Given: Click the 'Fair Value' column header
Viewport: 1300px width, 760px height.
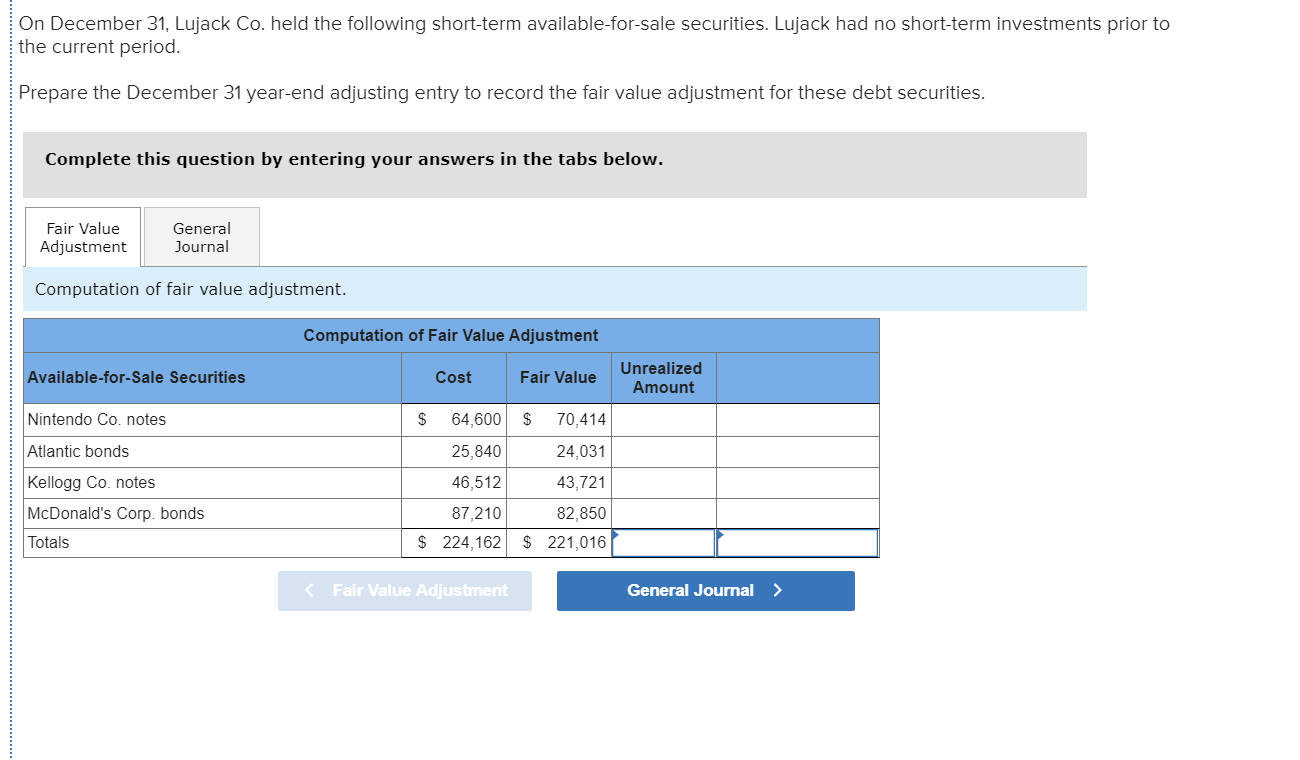Looking at the screenshot, I should click(558, 378).
